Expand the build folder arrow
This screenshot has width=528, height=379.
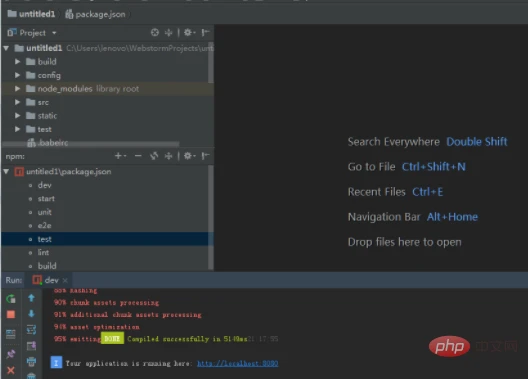coord(18,62)
